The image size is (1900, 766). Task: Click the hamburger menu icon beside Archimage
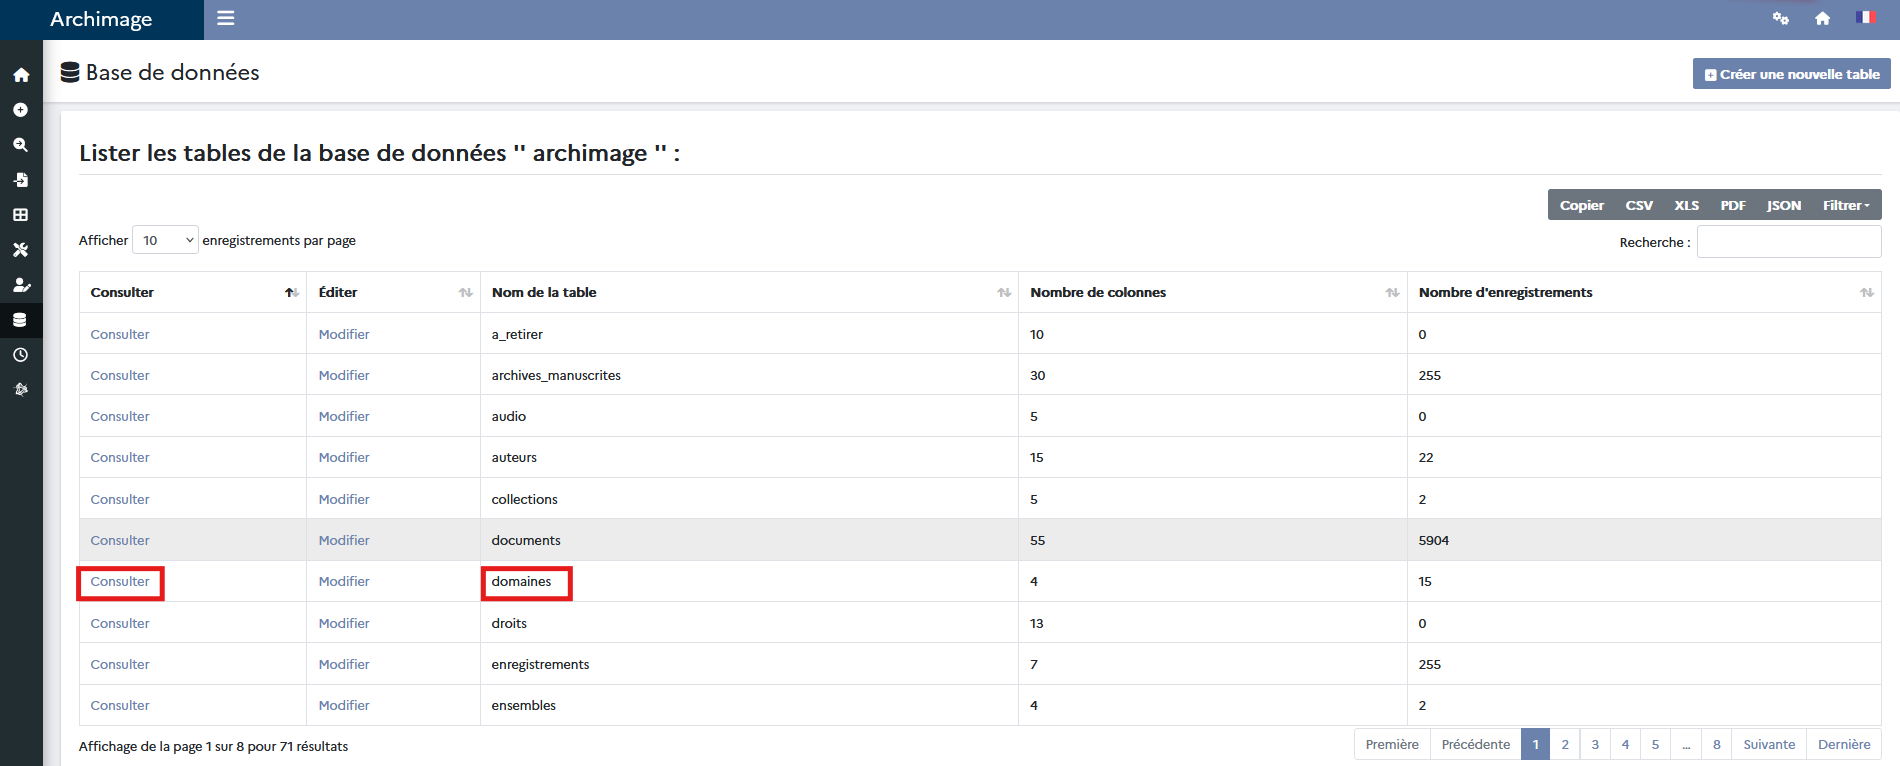(226, 18)
